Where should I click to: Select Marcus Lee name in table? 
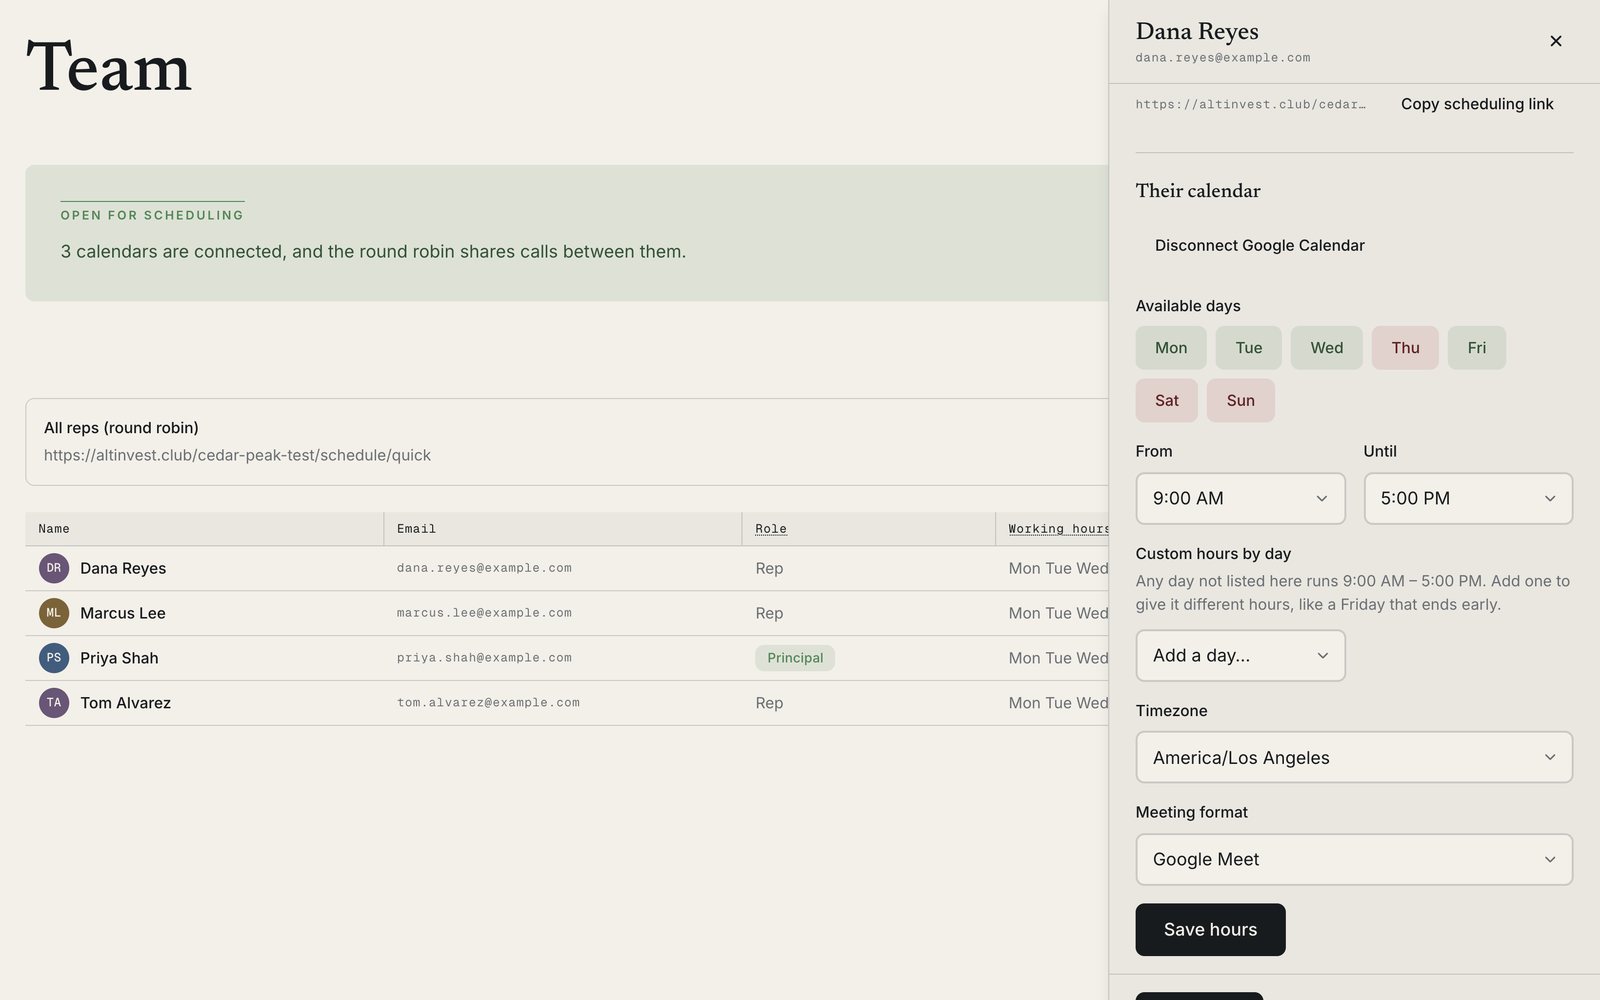pos(123,613)
